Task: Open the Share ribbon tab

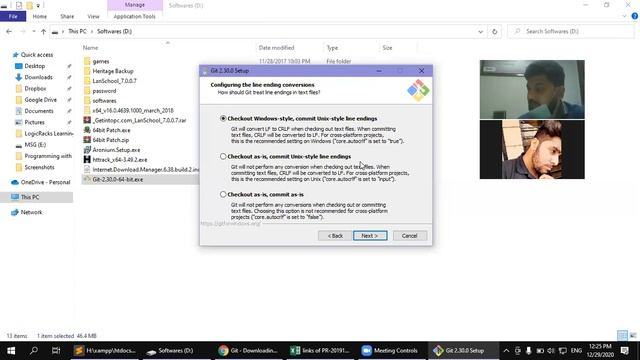Action: coord(67,16)
